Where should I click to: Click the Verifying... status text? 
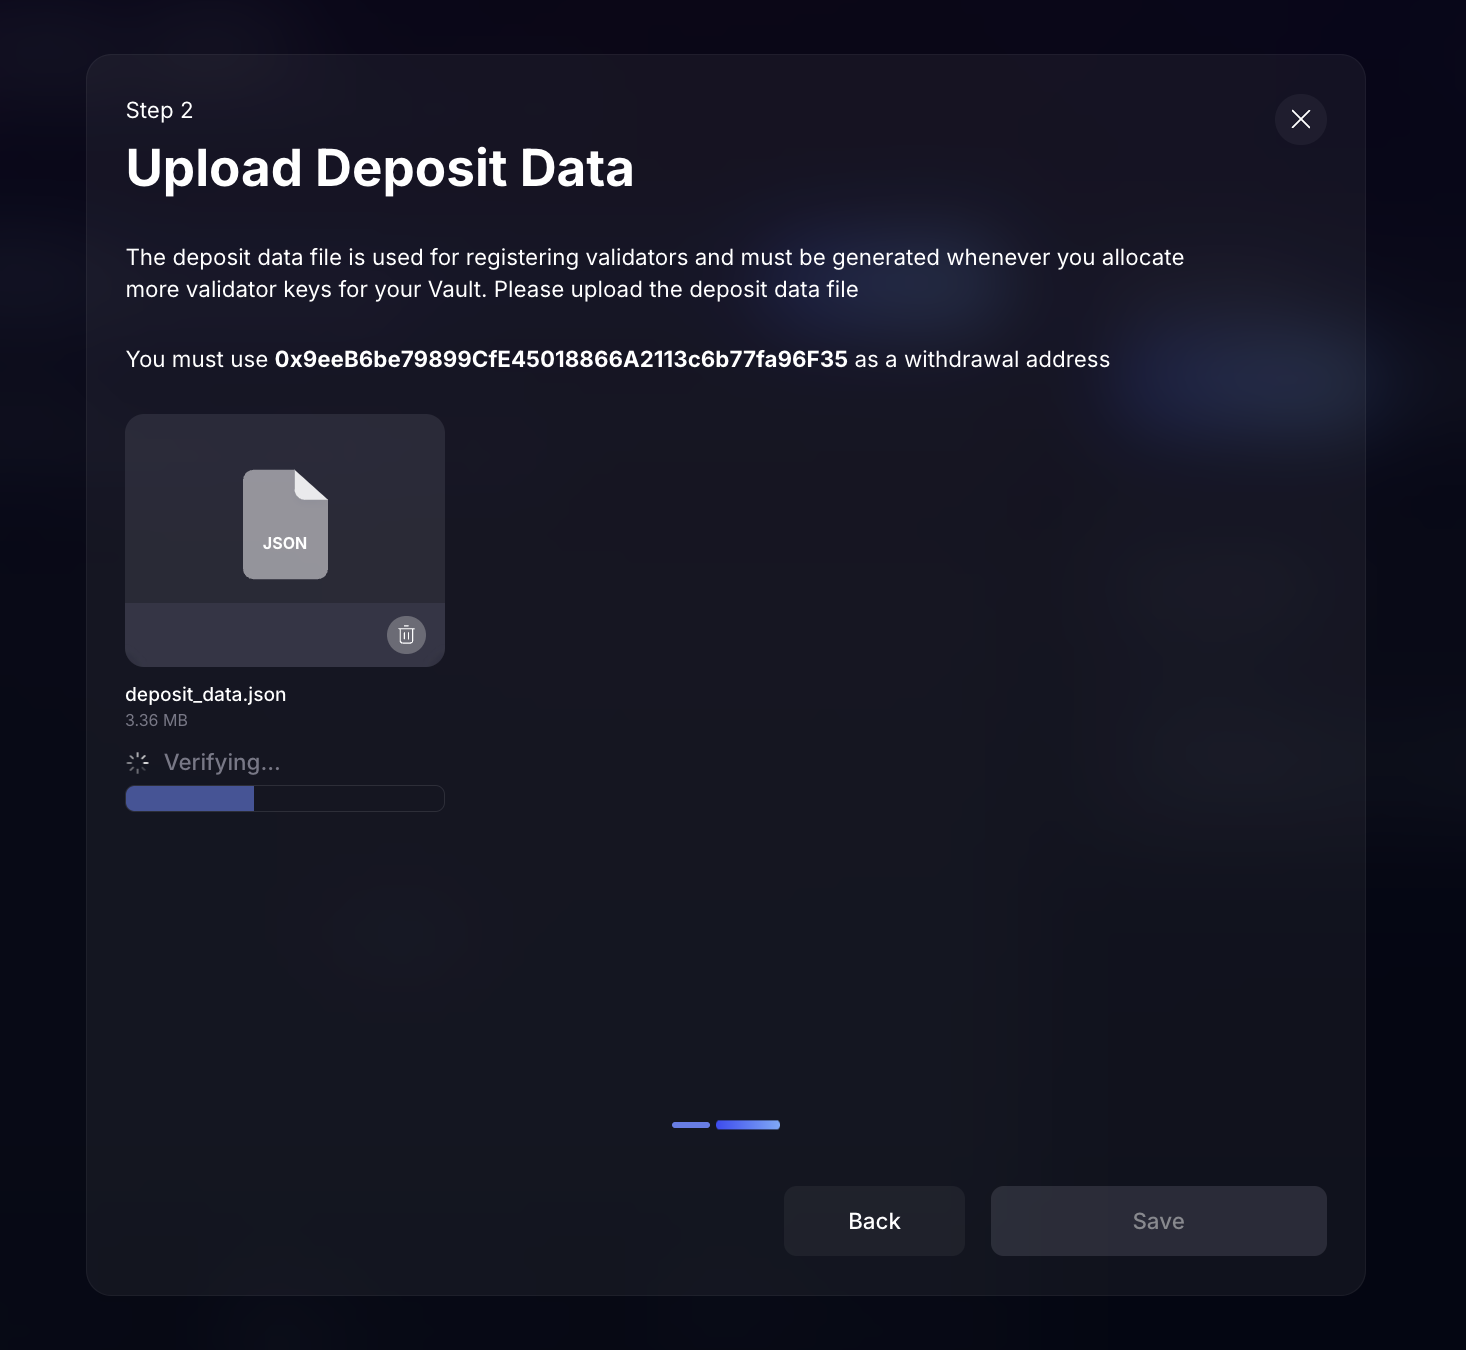(222, 763)
